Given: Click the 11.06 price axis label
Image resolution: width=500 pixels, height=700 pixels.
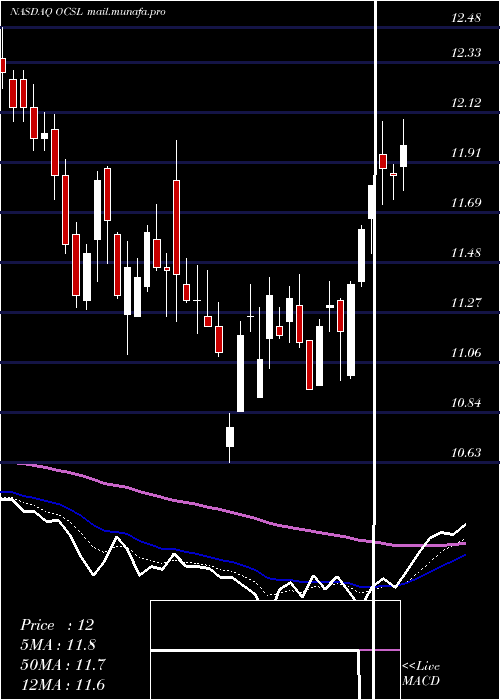Looking at the screenshot, I should click(466, 353).
